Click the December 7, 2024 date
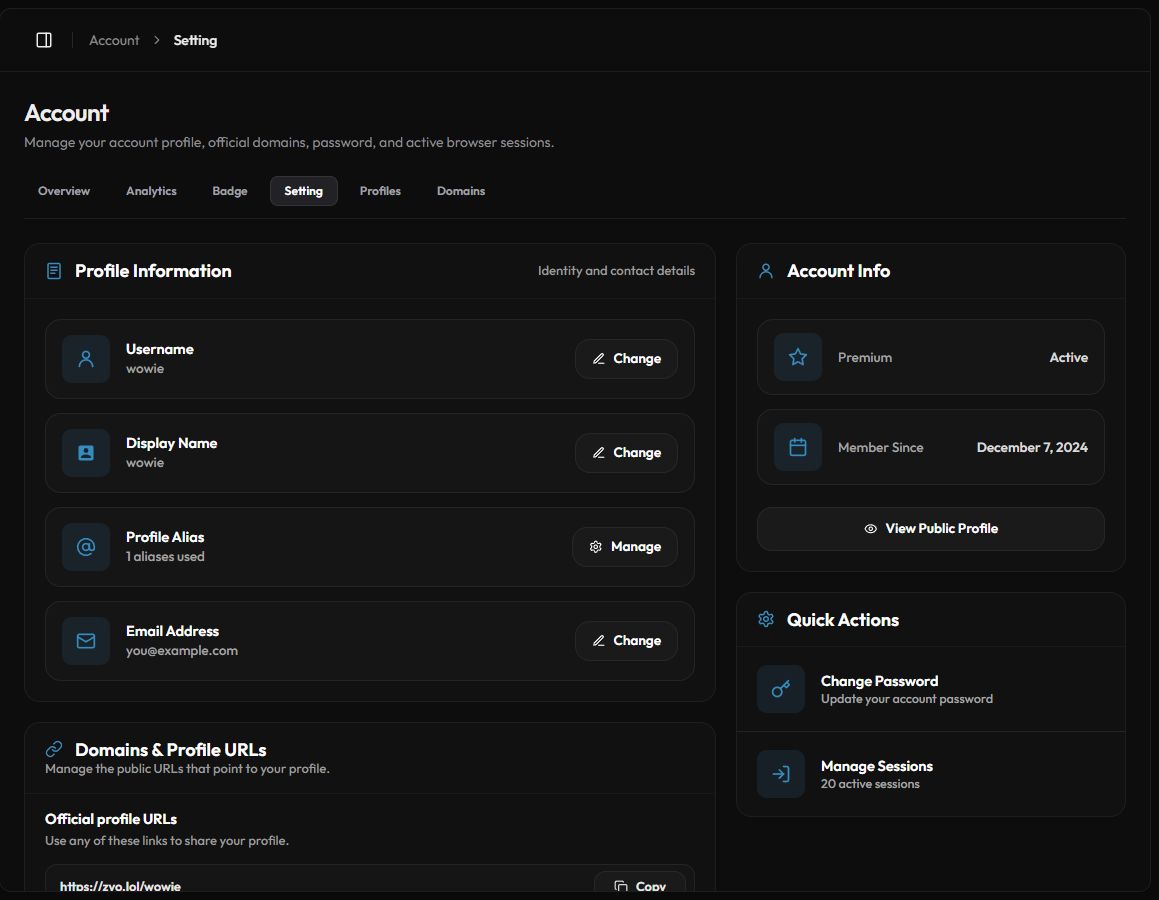Screen dimensions: 1159x900 coord(1032,447)
